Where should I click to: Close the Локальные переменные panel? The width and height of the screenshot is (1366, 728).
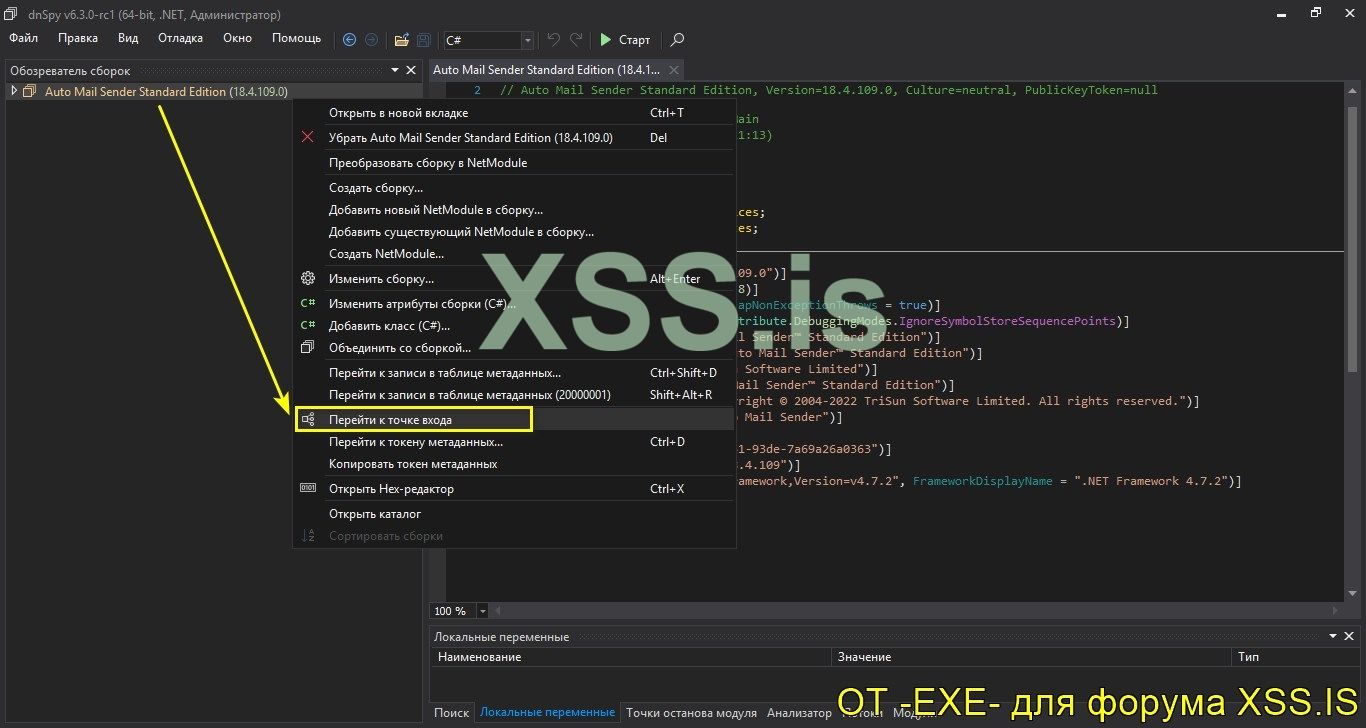[x=1349, y=636]
